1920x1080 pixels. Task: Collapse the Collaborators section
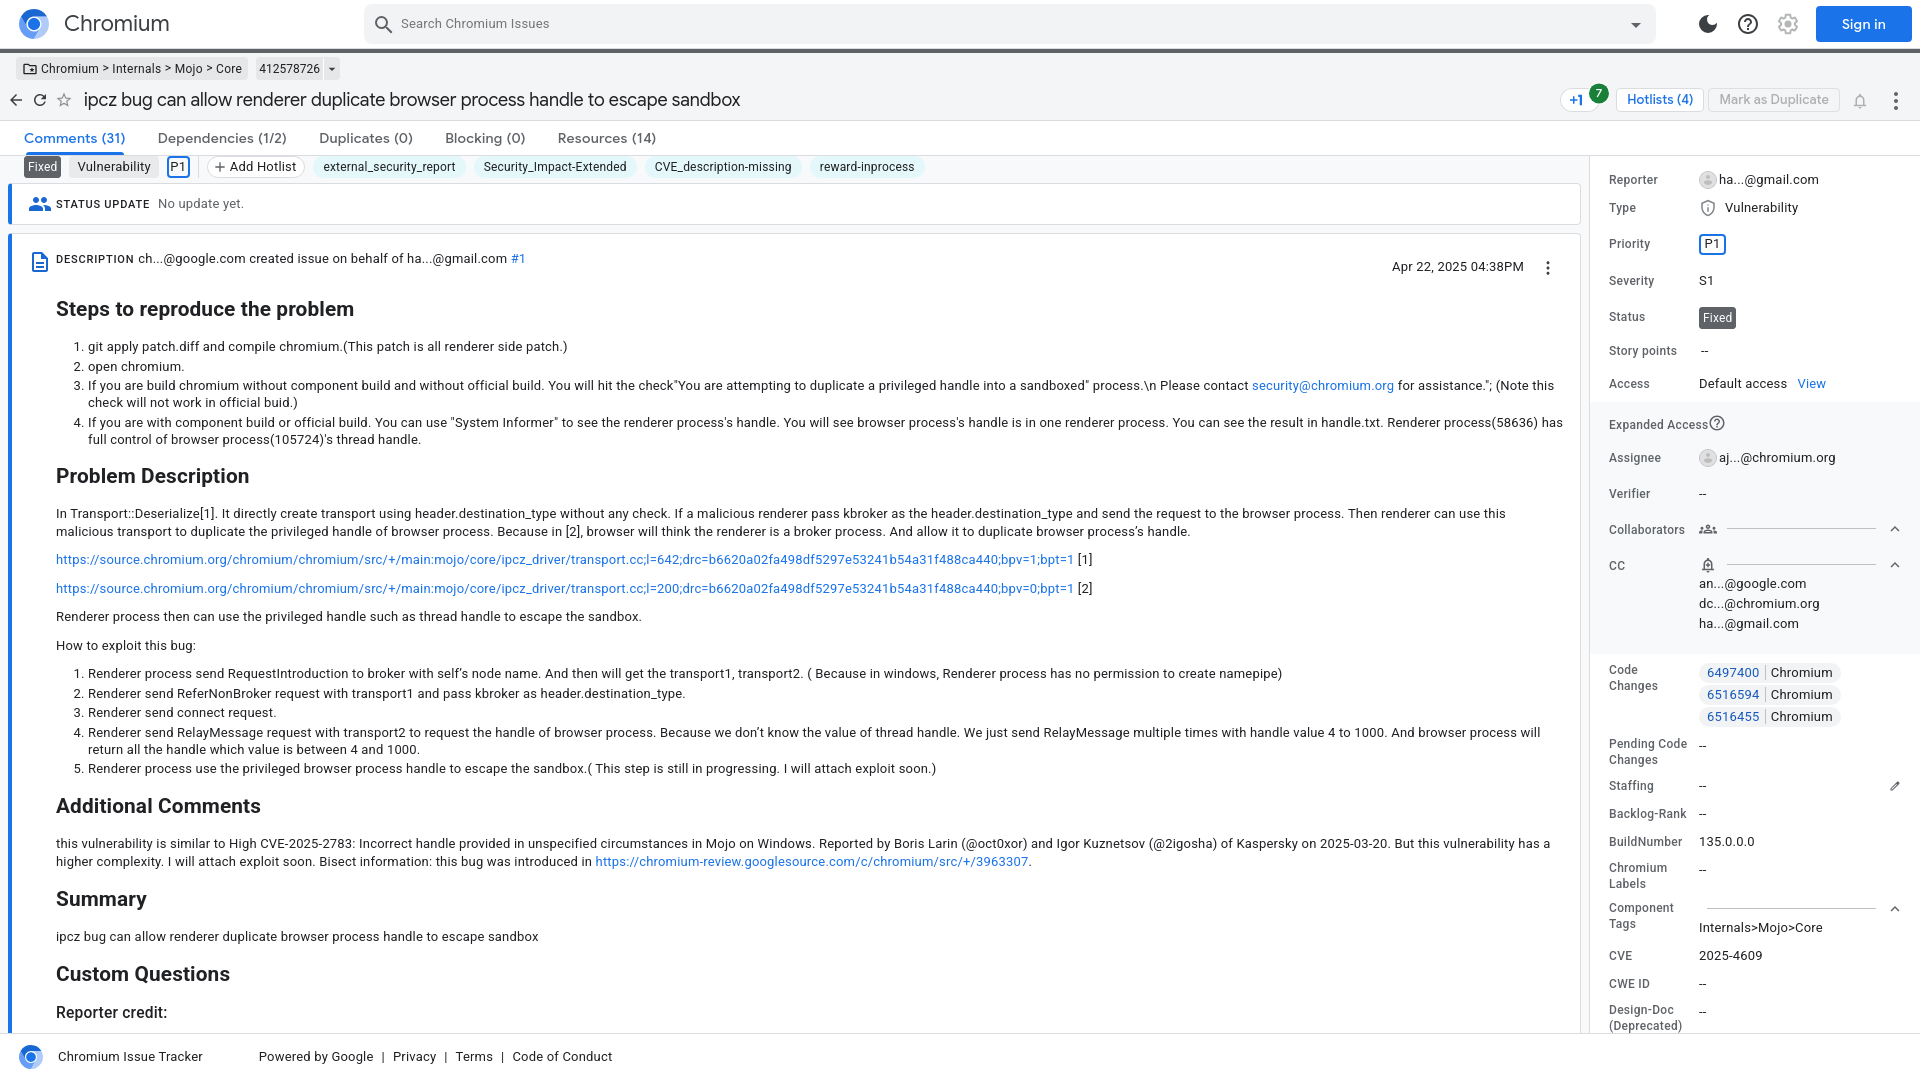(1895, 529)
